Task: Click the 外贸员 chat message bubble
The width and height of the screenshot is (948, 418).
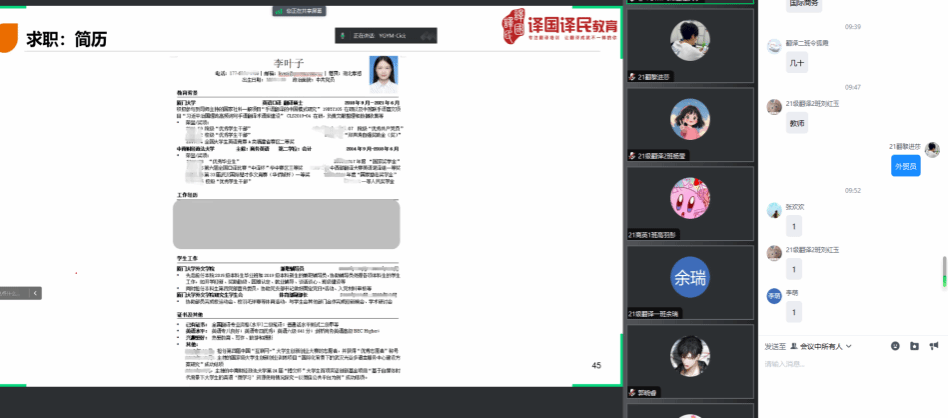Action: coord(905,167)
